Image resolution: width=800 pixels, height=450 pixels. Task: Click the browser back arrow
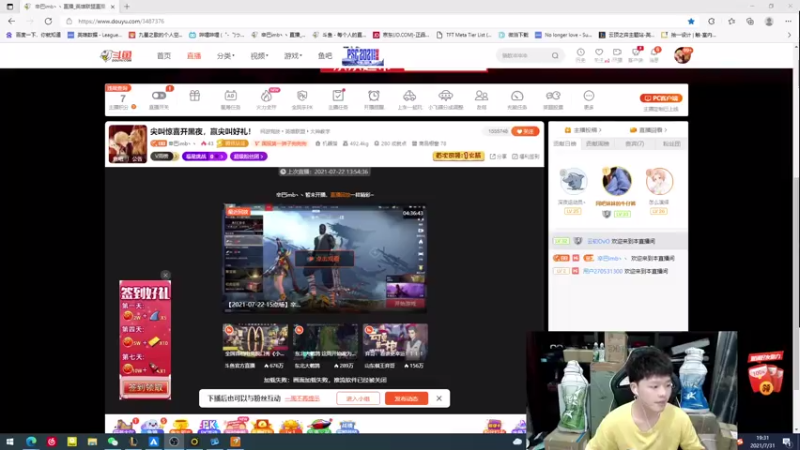click(x=11, y=21)
